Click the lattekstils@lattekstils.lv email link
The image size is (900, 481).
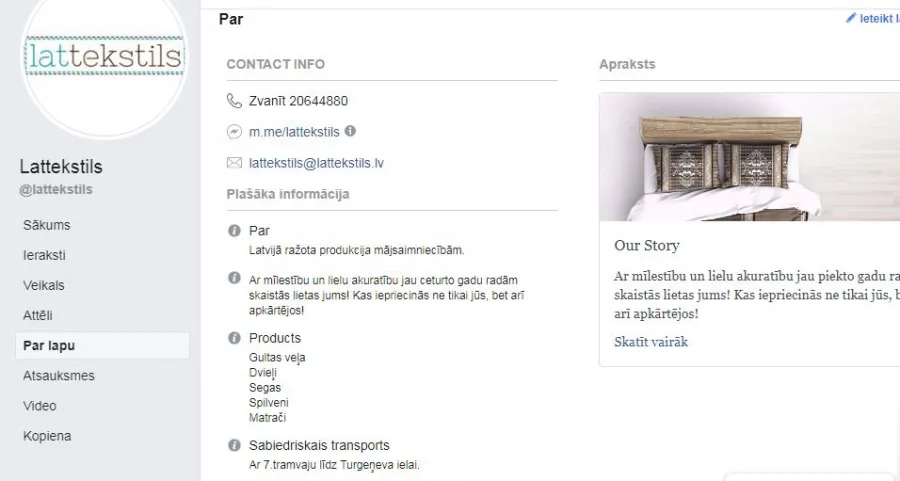(316, 163)
